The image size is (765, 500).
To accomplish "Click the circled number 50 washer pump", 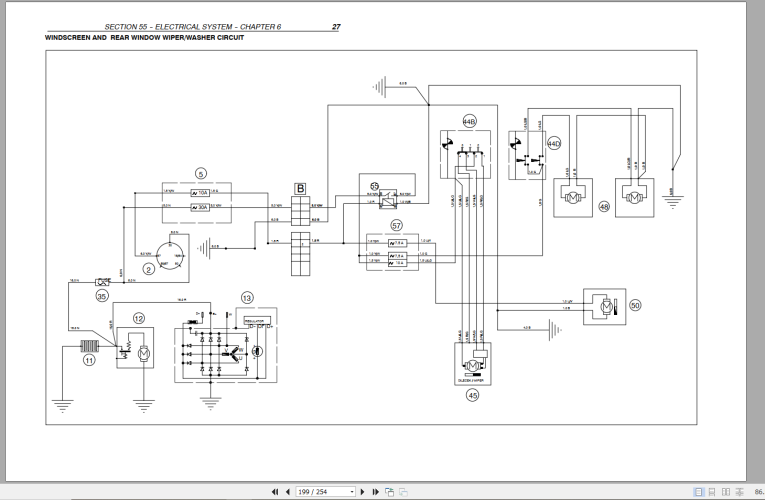I will pos(634,305).
